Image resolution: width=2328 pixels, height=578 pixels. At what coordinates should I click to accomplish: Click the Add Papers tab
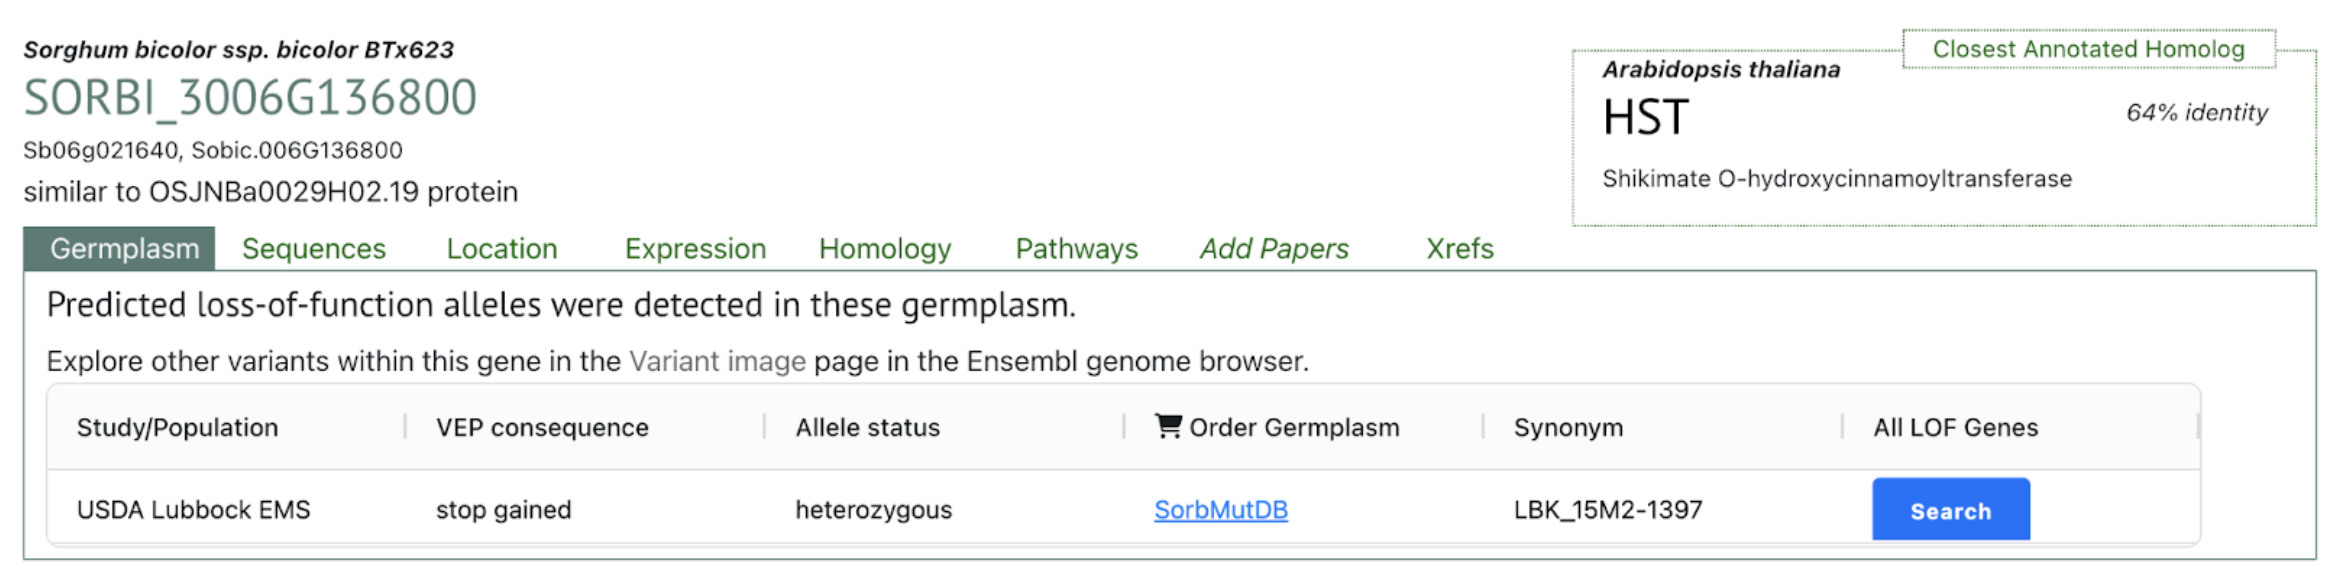(1273, 249)
